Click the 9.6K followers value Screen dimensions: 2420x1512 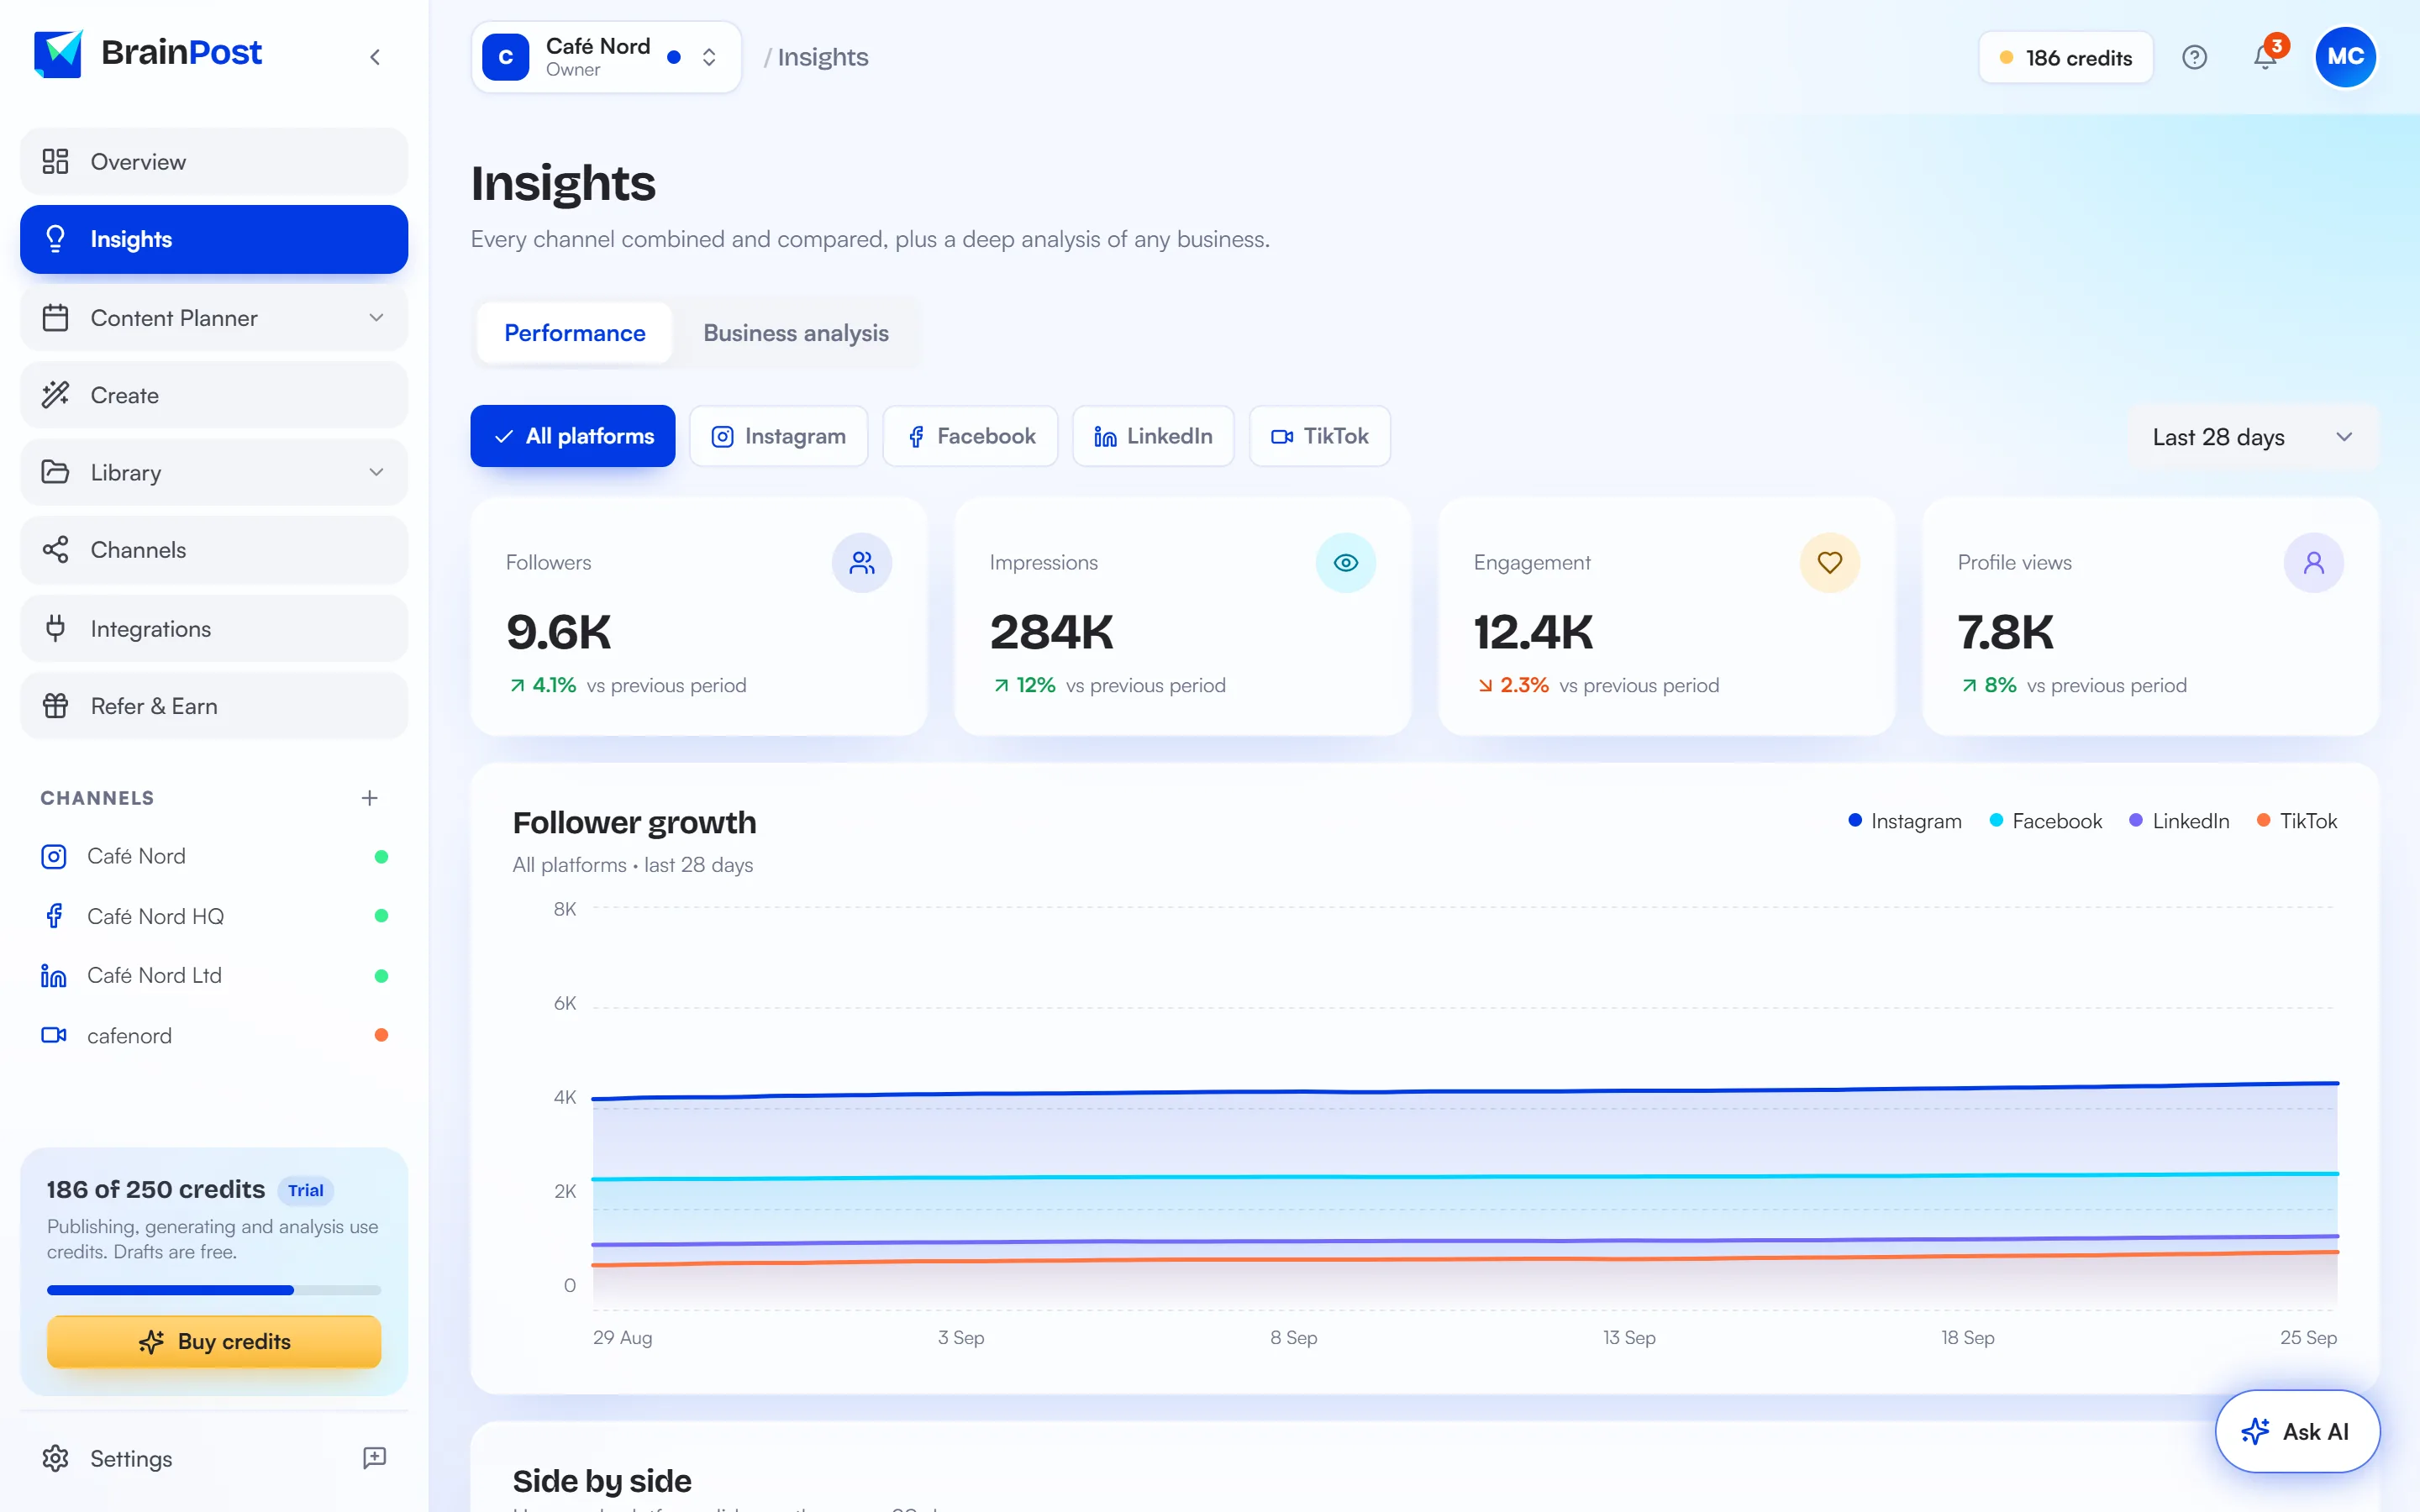point(559,632)
